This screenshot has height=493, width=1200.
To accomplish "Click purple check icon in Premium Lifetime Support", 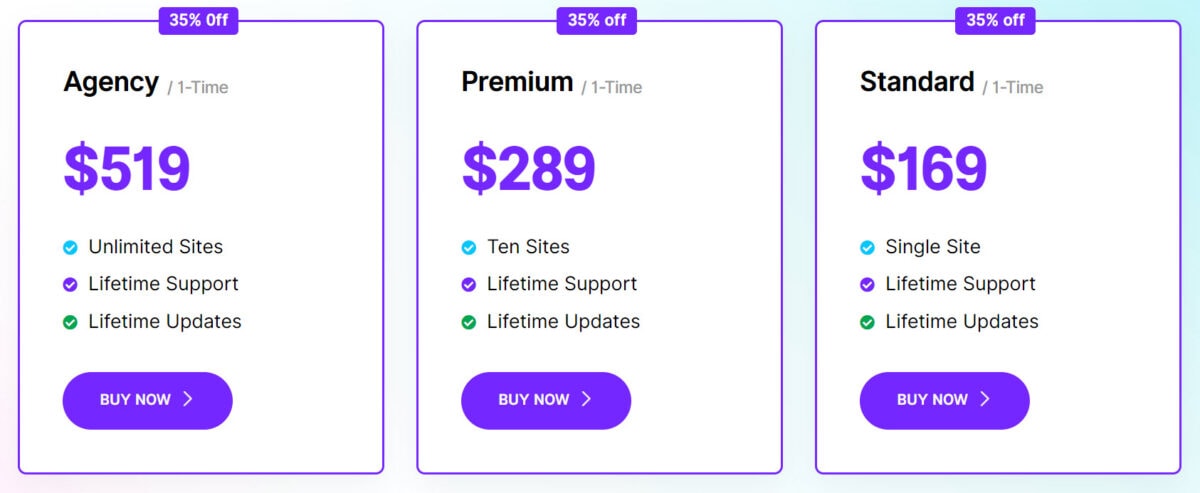I will pos(469,285).
